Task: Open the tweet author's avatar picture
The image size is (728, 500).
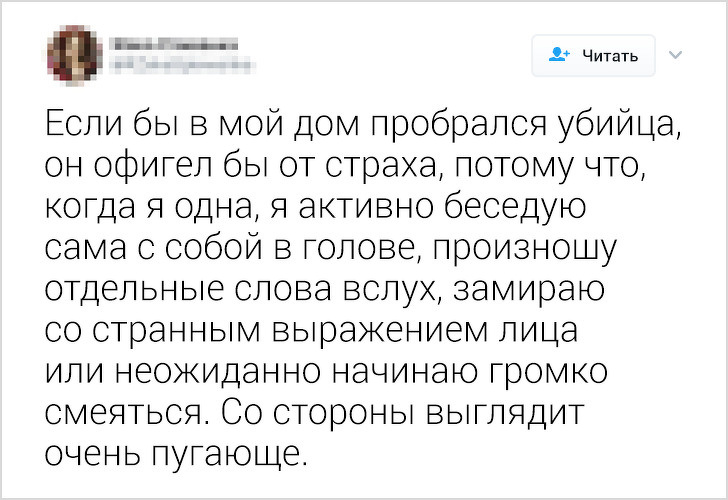Action: (74, 54)
